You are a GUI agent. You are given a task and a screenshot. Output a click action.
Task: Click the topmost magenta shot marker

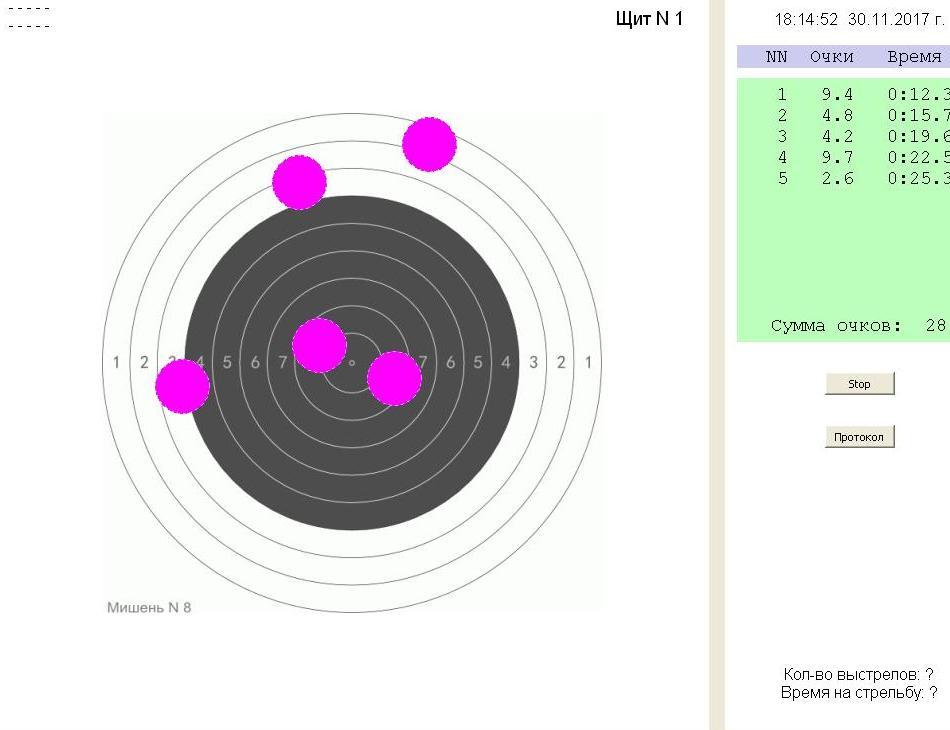430,144
